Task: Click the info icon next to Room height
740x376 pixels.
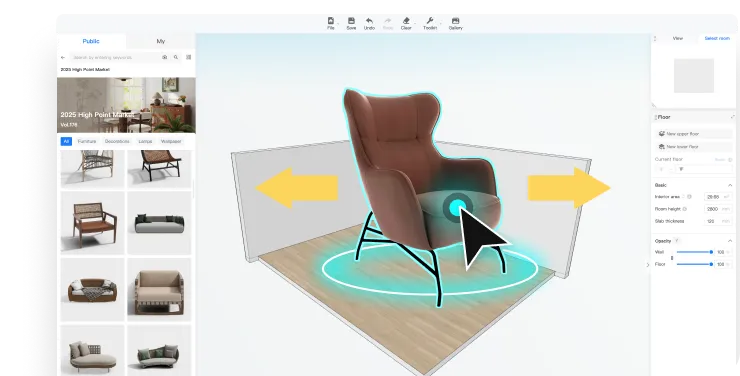Action: 685,209
